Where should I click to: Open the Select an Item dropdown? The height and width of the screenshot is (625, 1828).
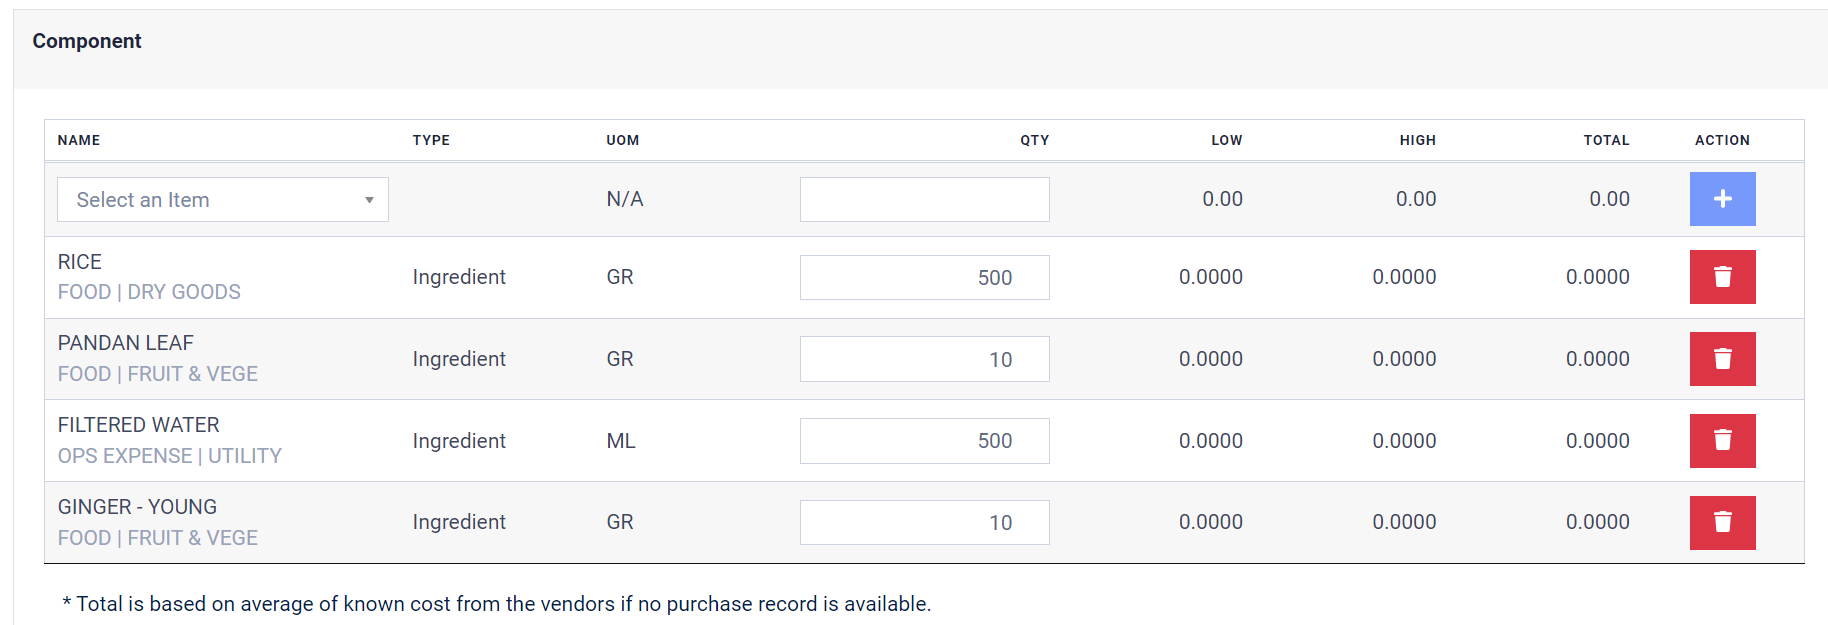(222, 200)
